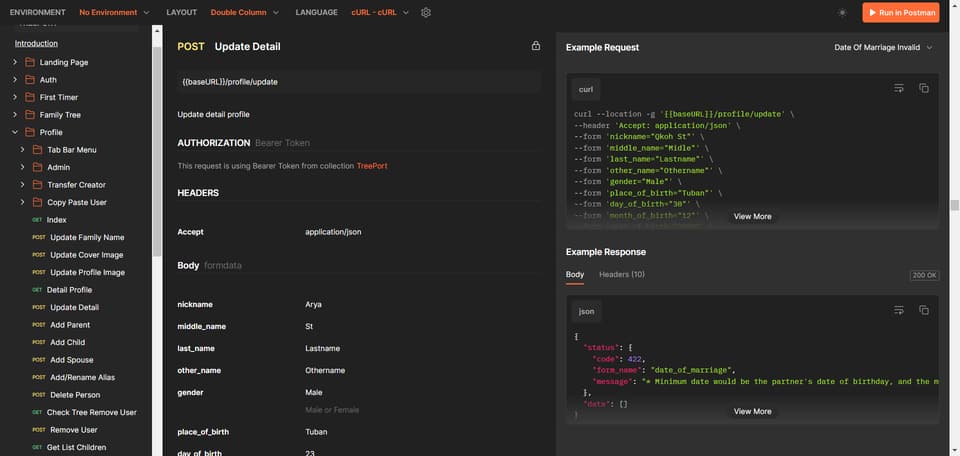Toggle word wrap in json response
The width and height of the screenshot is (960, 456).
point(899,310)
